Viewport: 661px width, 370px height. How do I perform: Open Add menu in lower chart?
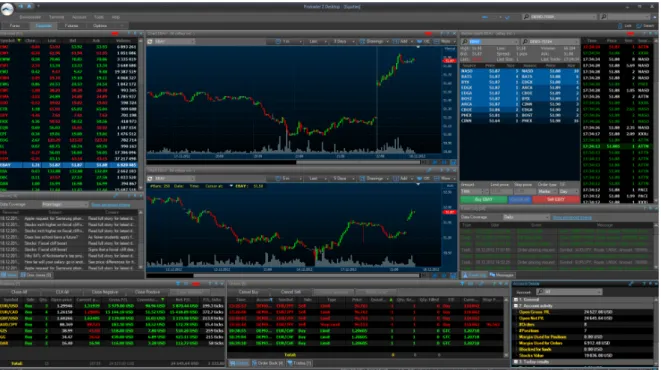point(403,179)
